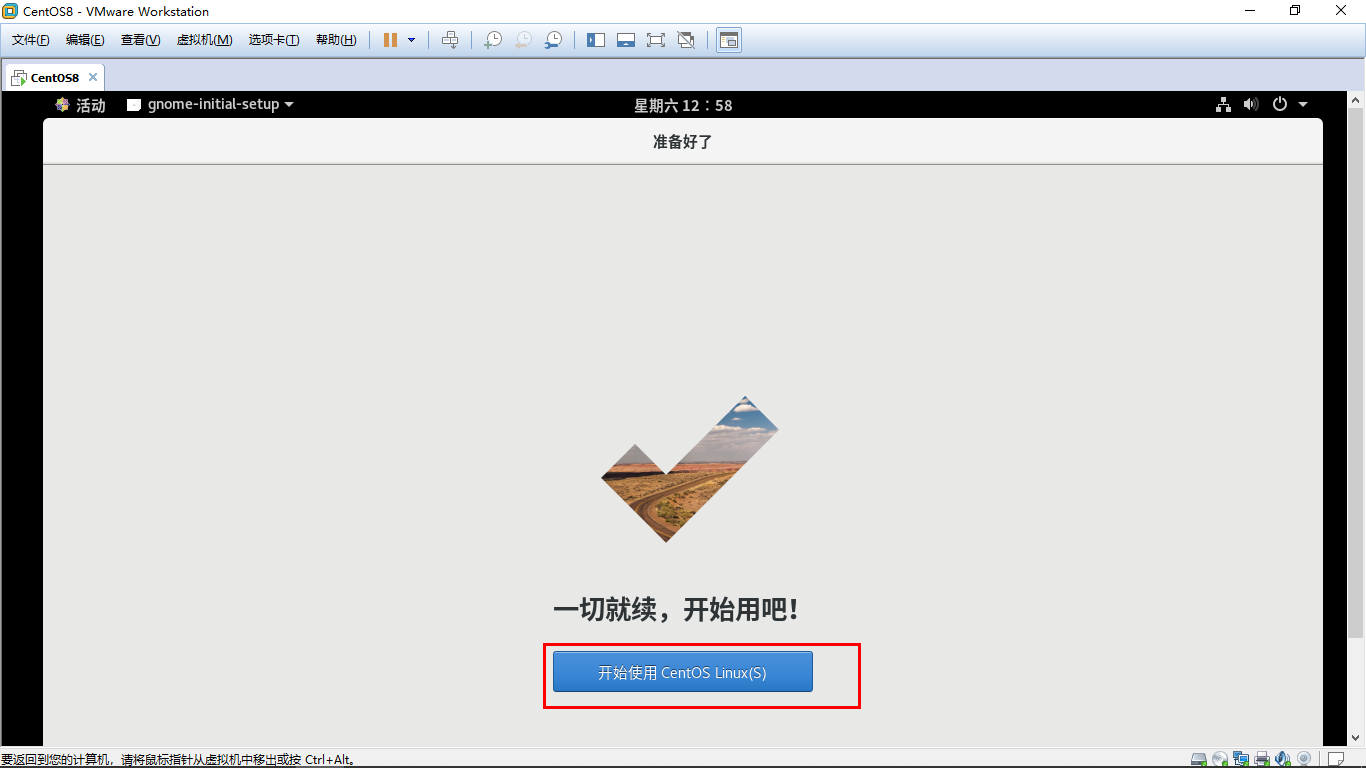Viewport: 1366px width, 768px height.
Task: Click the network adapter status icon
Action: 1241,759
